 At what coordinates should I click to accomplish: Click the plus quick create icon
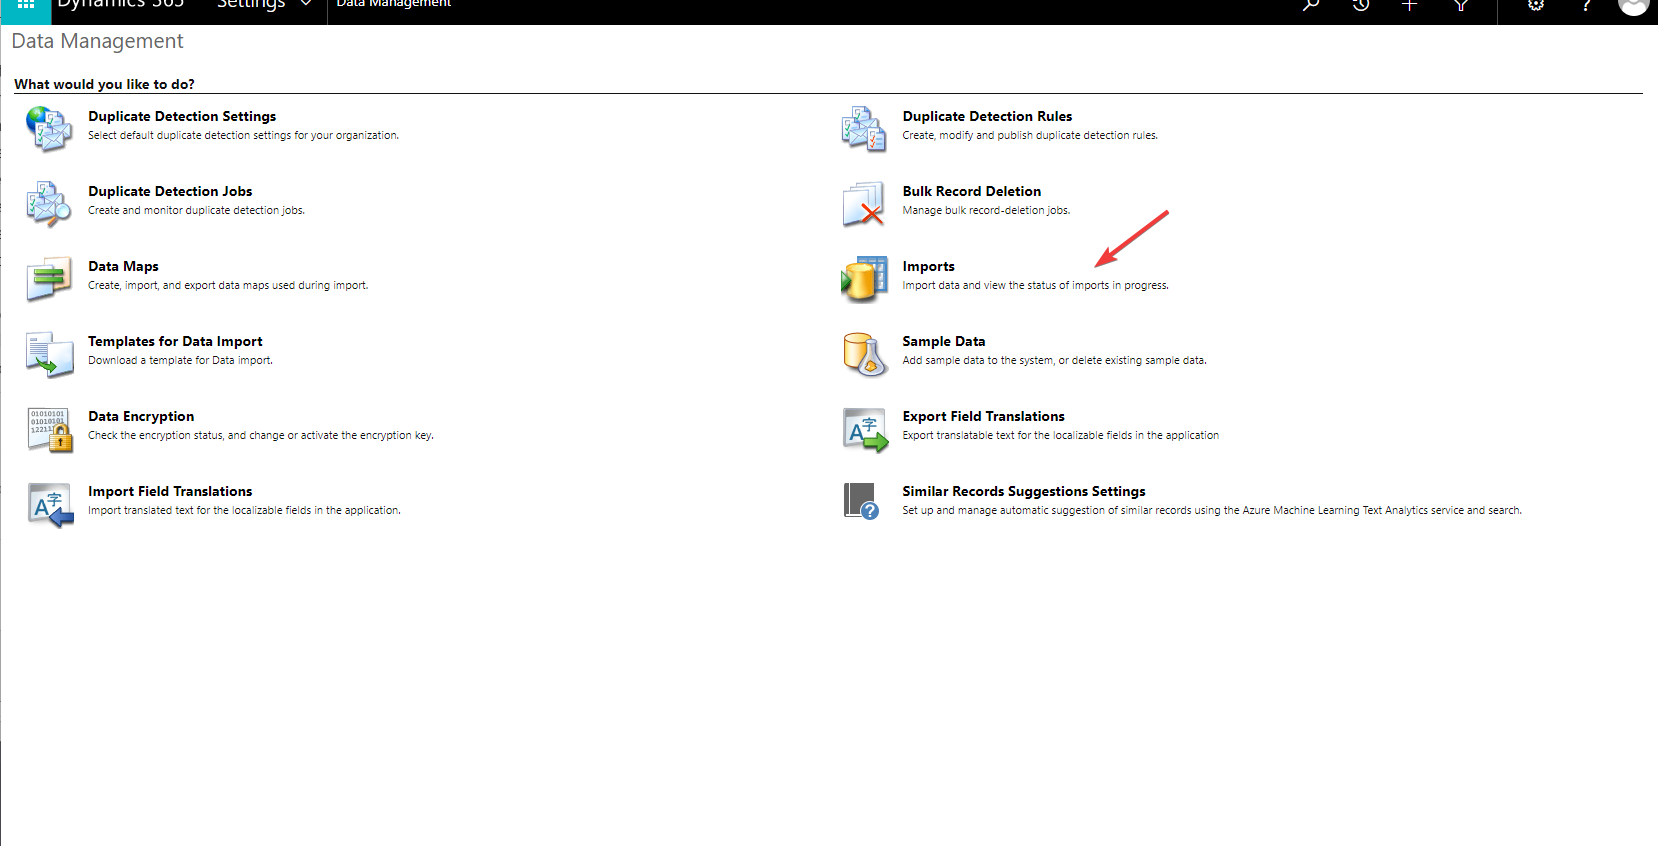[x=1410, y=6]
